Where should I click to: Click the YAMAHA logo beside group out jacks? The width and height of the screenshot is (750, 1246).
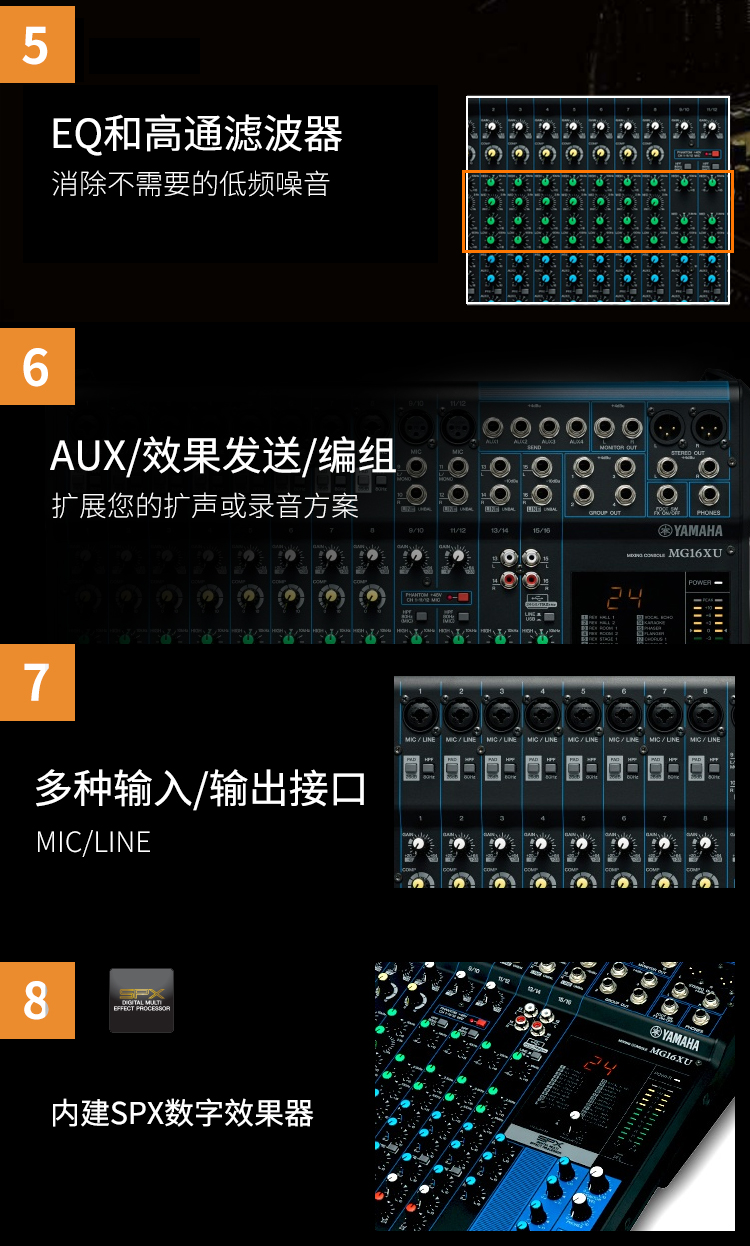pos(689,531)
